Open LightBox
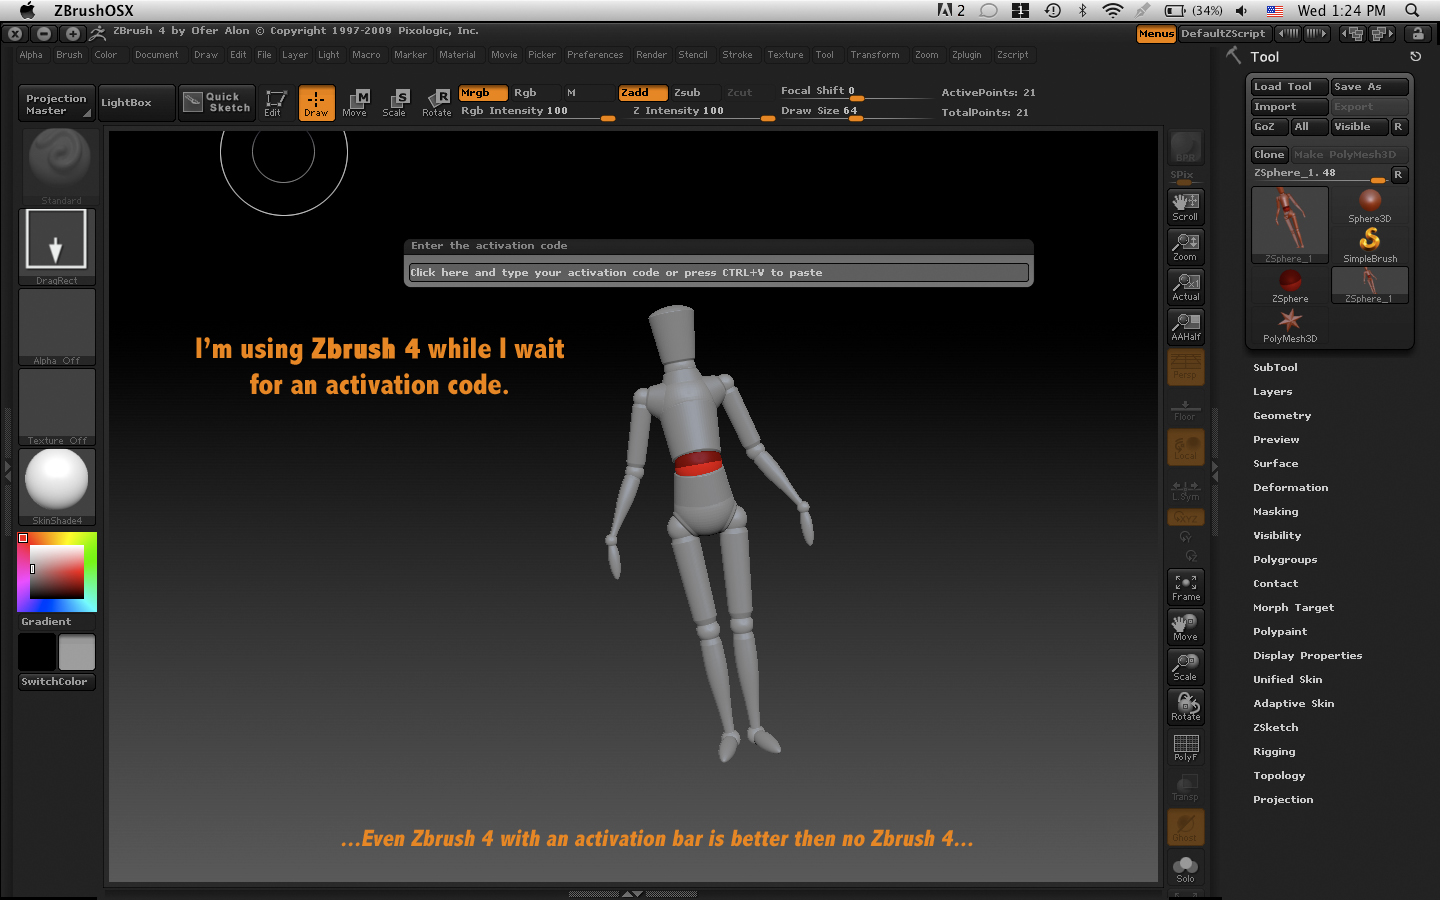The height and width of the screenshot is (900, 1440). pos(137,103)
